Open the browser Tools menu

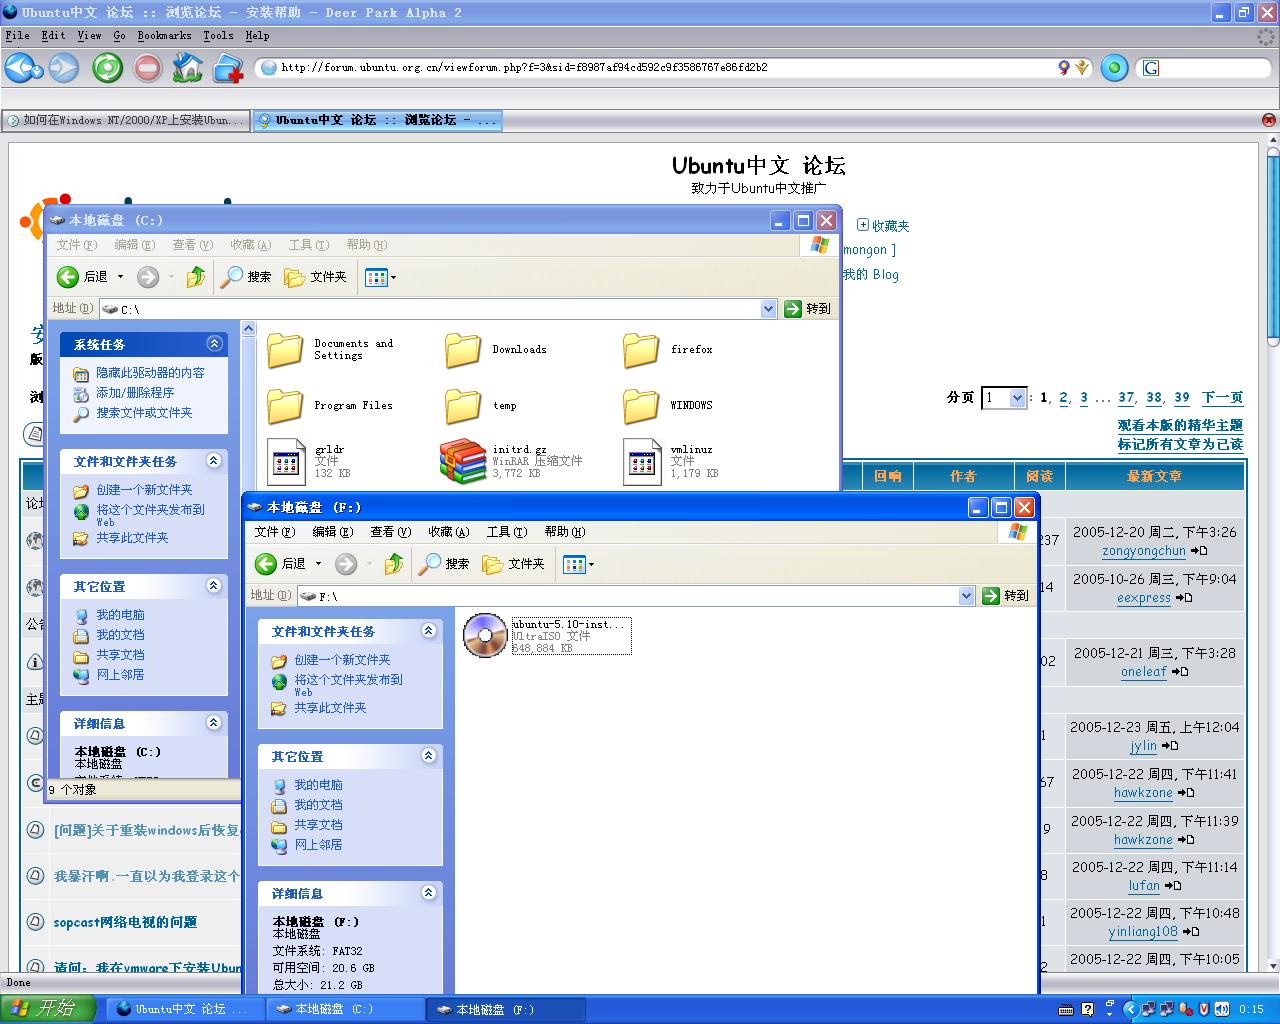click(x=218, y=35)
